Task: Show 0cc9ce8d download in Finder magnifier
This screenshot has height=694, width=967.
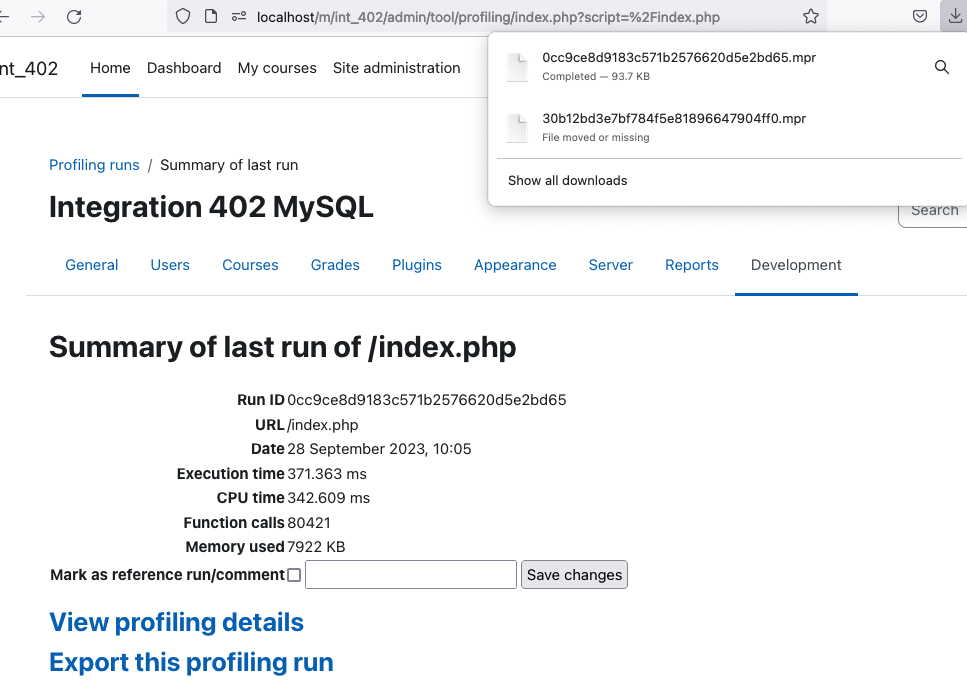Action: click(x=941, y=67)
